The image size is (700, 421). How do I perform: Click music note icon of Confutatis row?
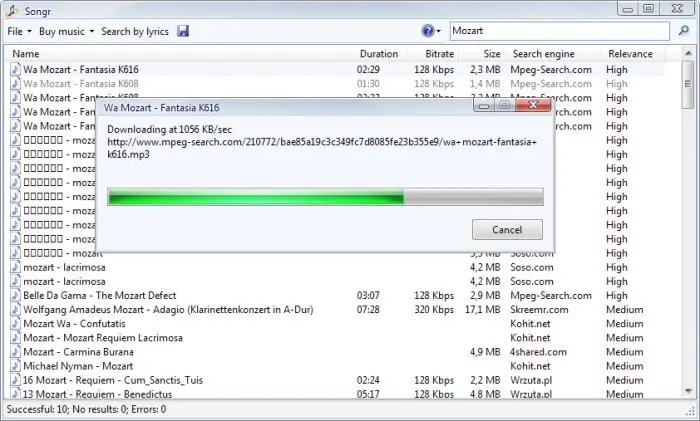pos(16,324)
